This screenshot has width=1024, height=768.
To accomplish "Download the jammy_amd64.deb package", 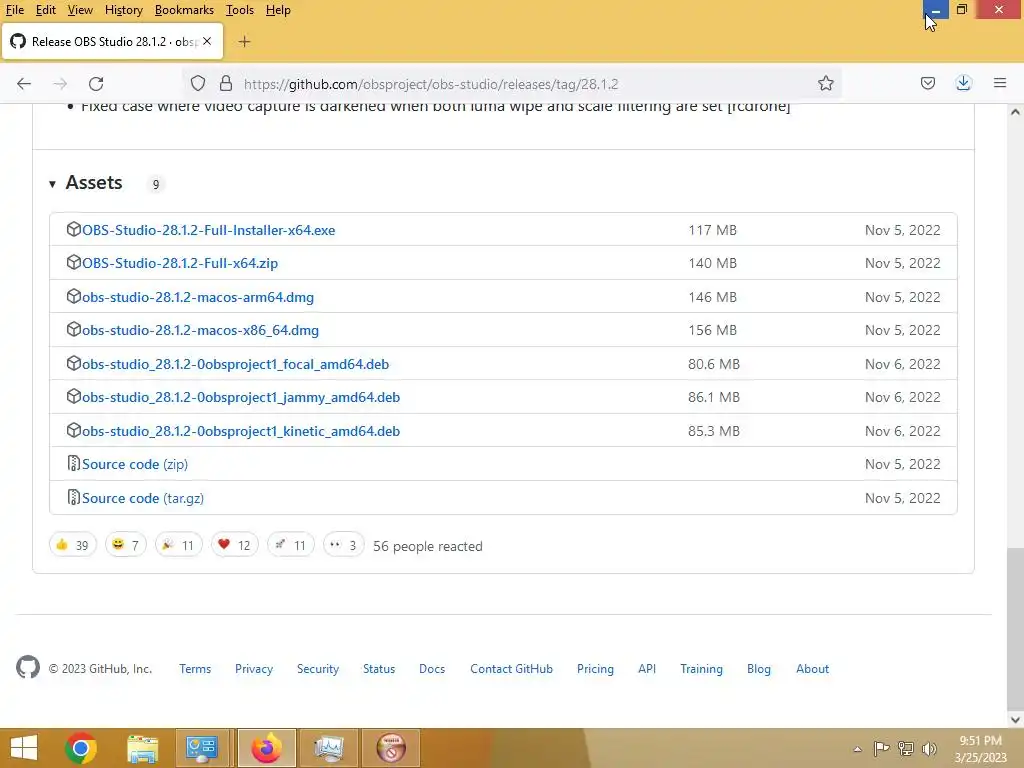I will tap(241, 398).
